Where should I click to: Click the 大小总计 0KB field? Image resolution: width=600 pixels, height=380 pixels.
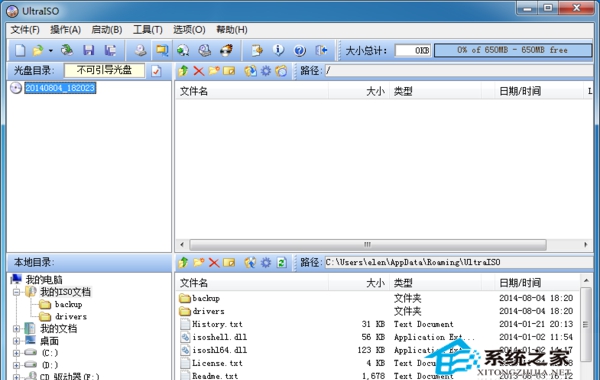412,50
